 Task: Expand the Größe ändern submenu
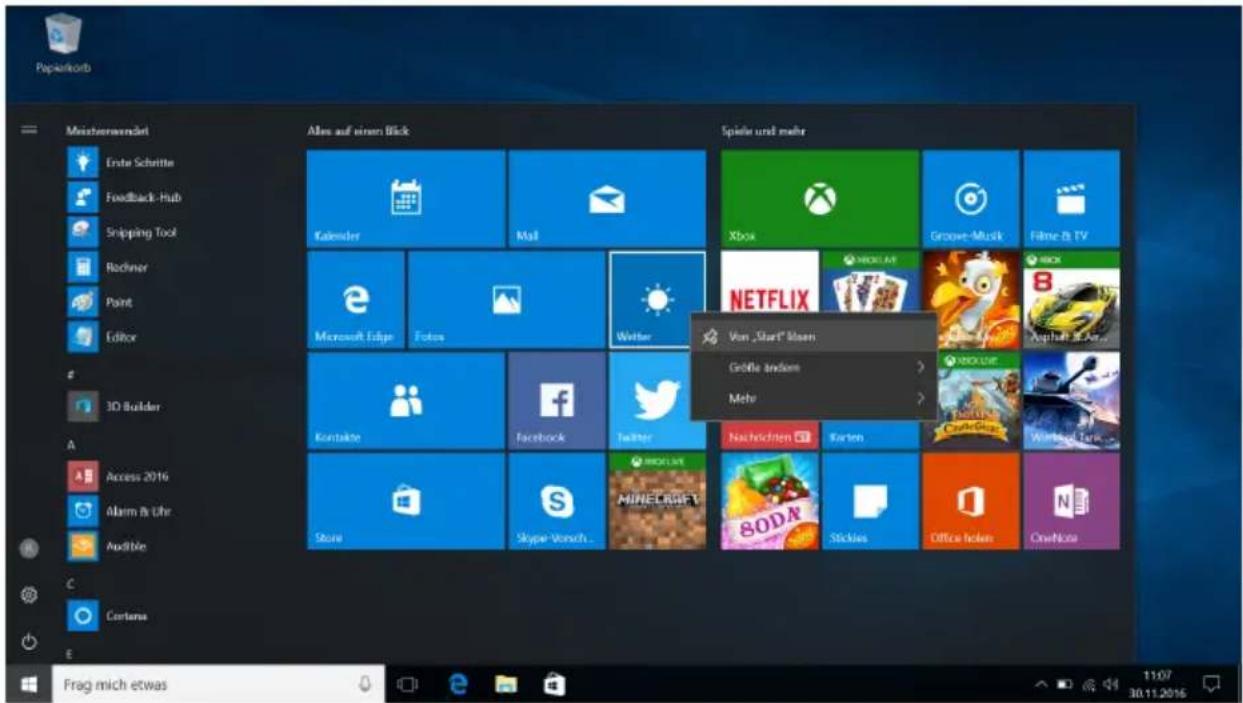coord(813,367)
